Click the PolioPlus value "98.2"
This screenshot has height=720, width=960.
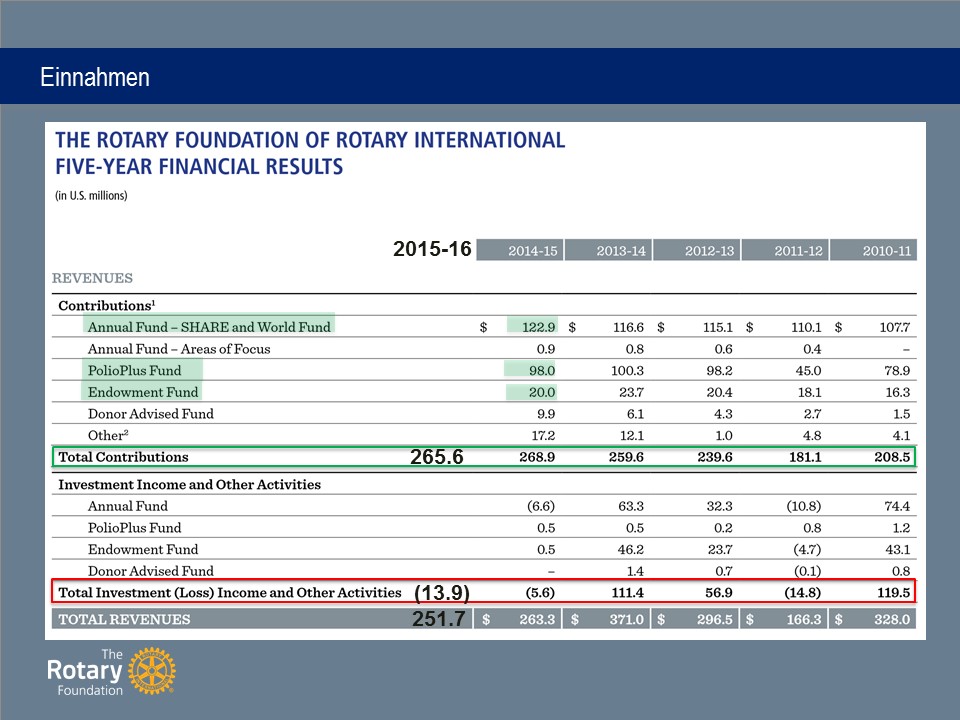(719, 370)
